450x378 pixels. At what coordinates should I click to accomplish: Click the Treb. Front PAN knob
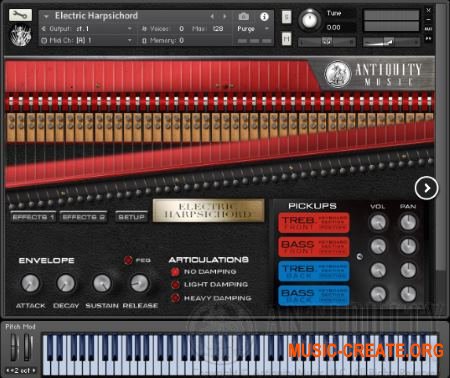[408, 223]
